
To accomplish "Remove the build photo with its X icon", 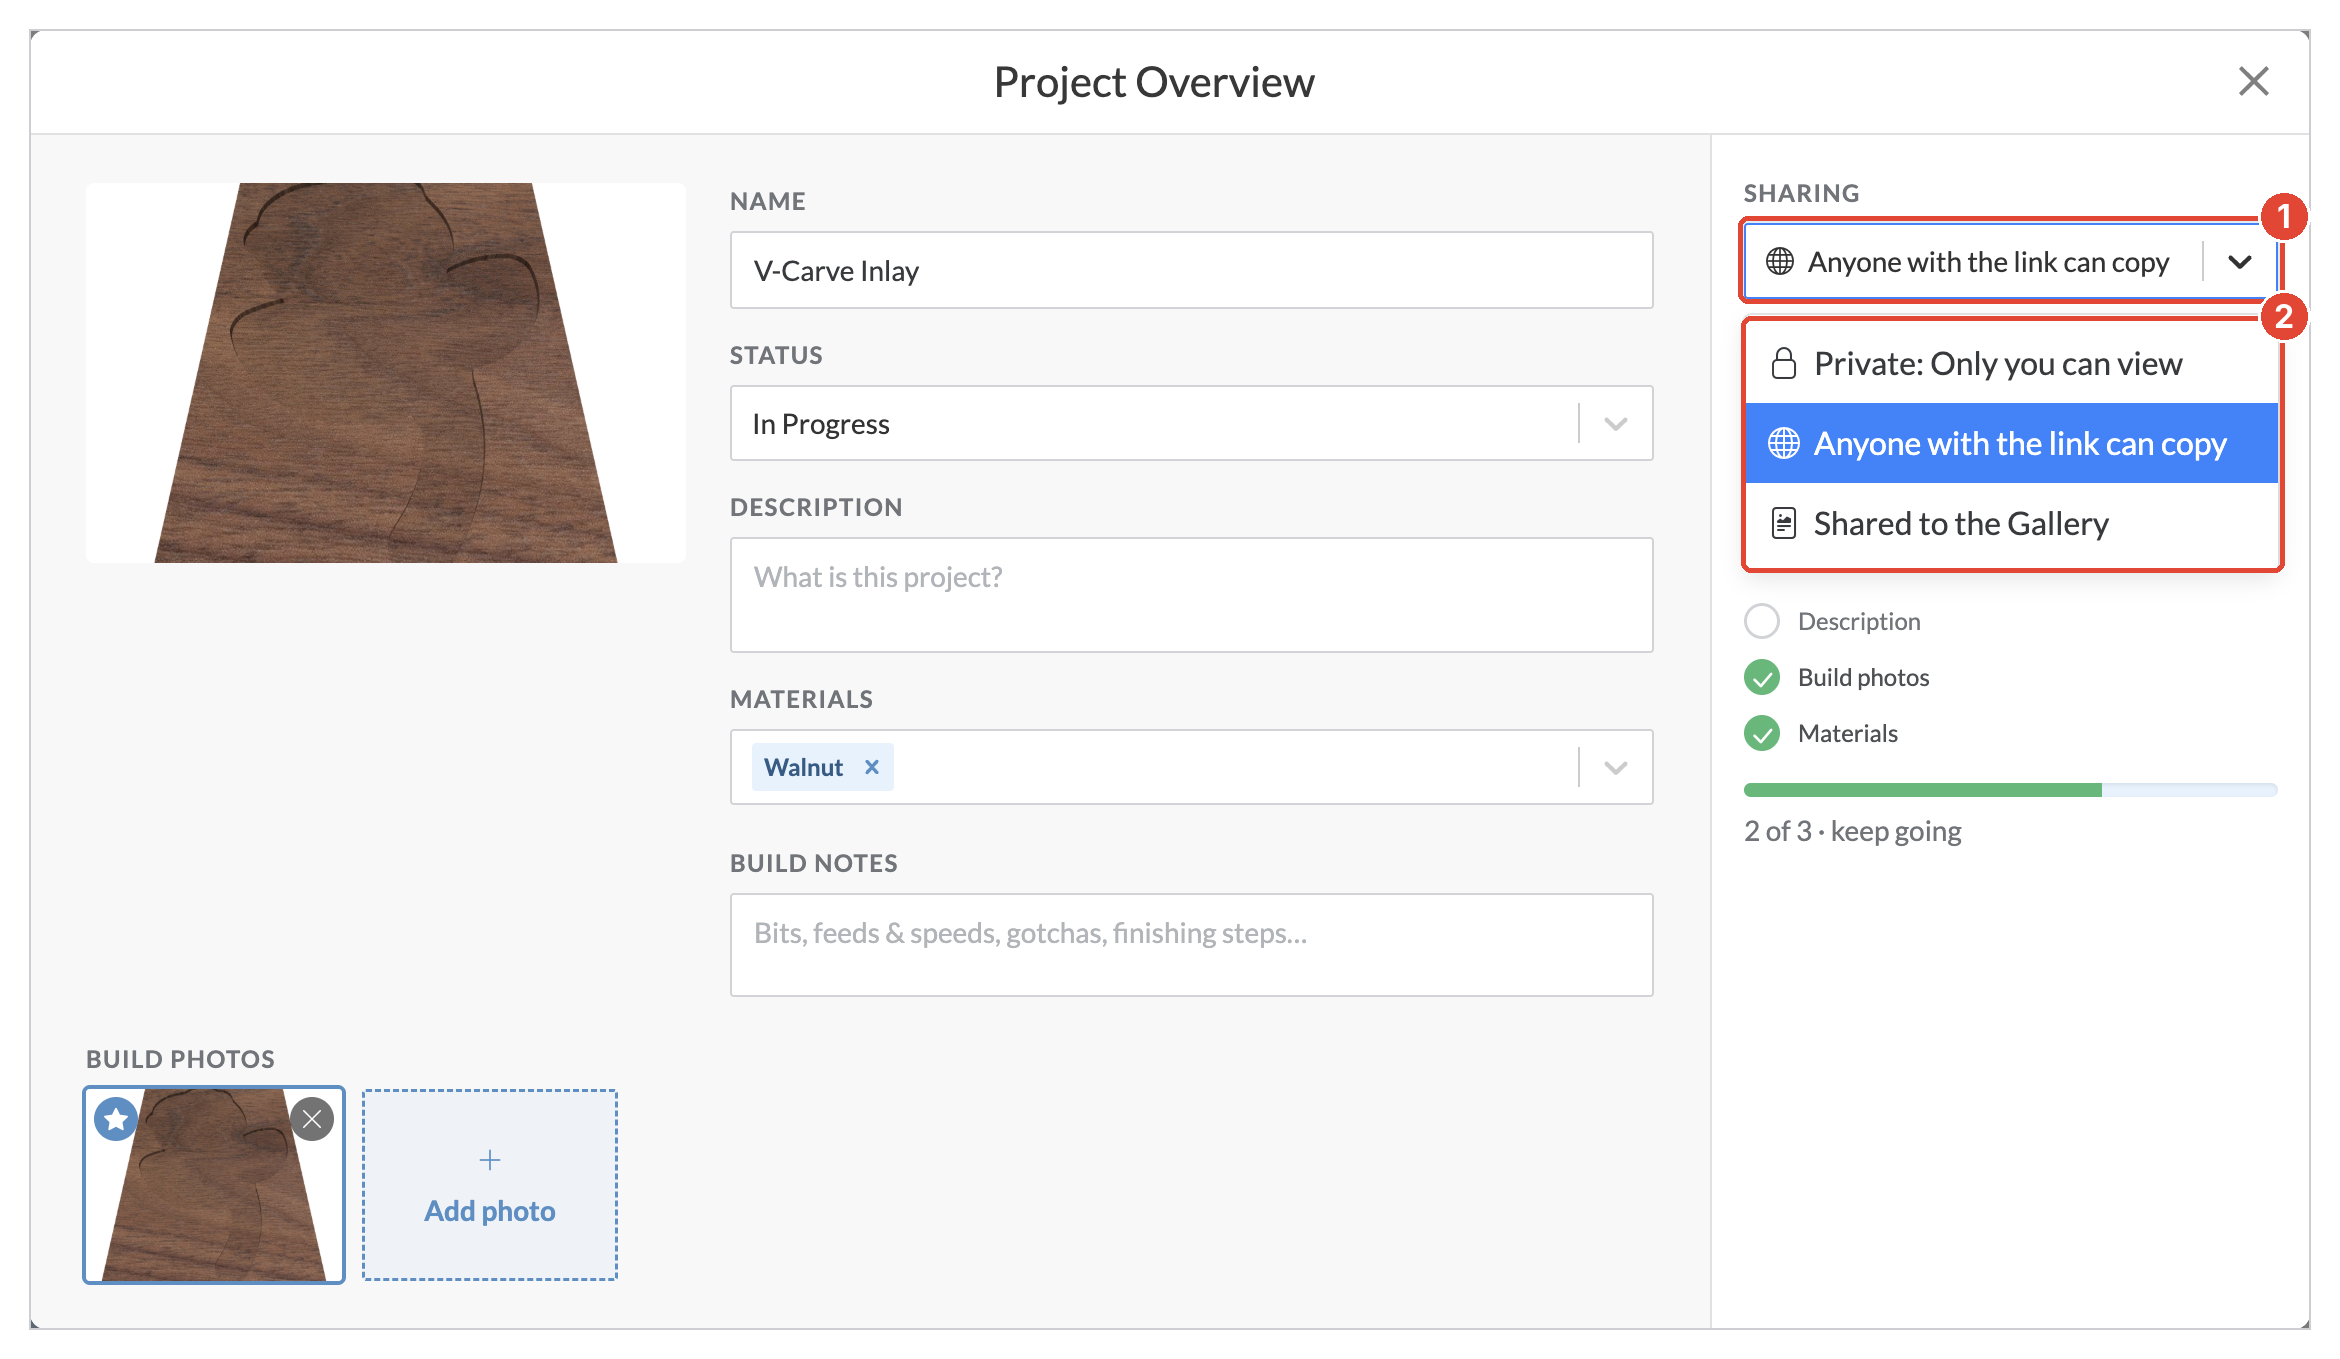I will (x=312, y=1119).
